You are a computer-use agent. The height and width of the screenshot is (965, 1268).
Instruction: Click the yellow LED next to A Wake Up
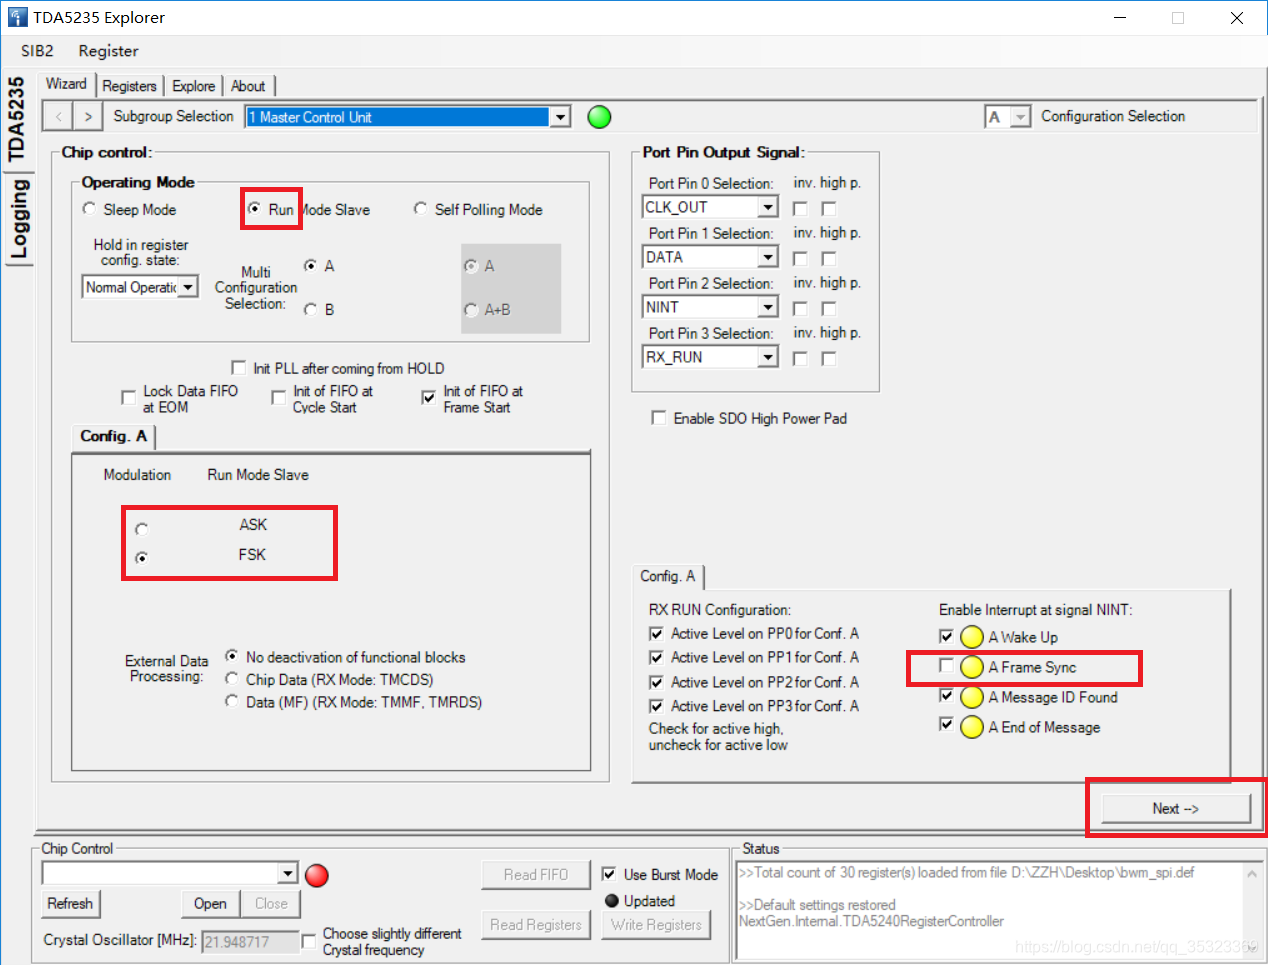(x=972, y=637)
